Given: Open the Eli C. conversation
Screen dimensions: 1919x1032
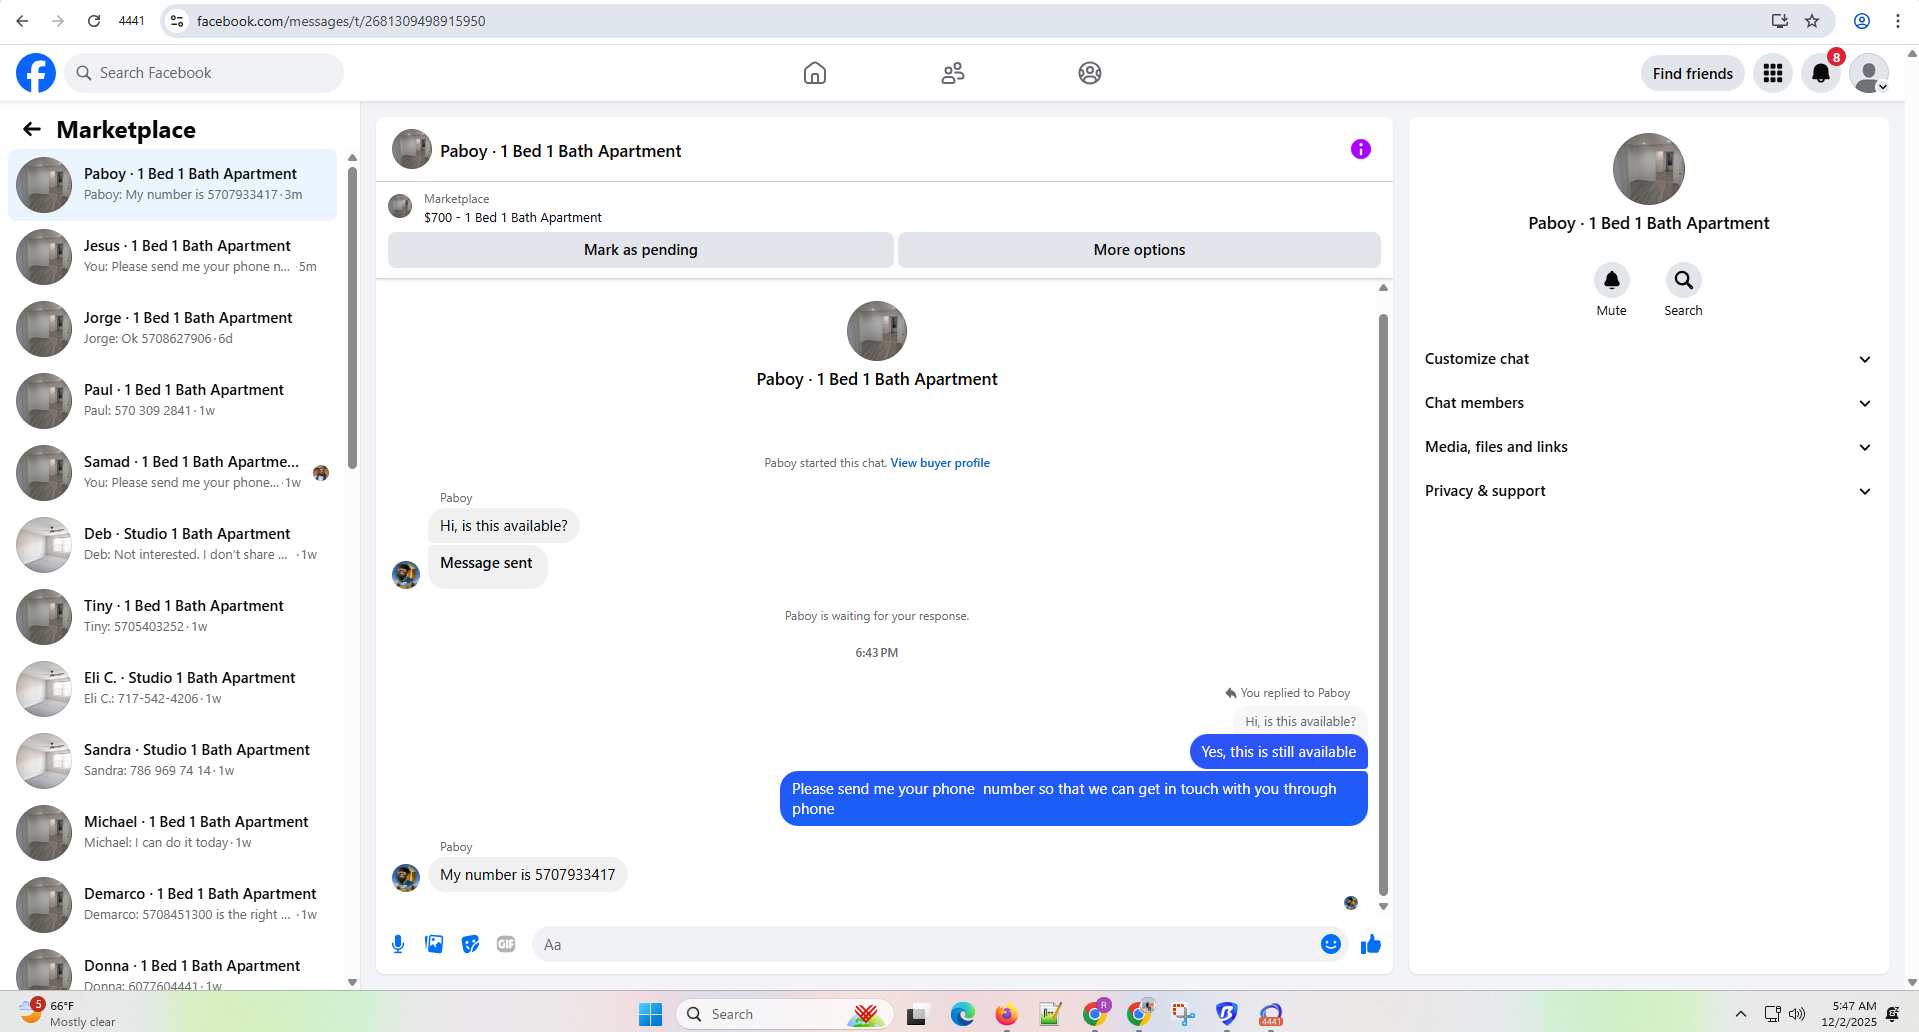Looking at the screenshot, I should coord(173,689).
